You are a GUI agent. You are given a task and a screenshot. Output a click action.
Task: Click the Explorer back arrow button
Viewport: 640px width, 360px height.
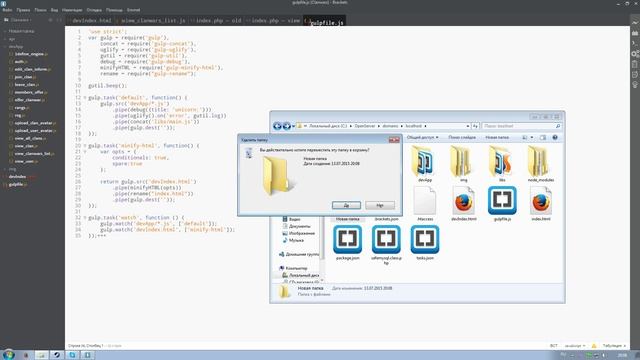277,126
